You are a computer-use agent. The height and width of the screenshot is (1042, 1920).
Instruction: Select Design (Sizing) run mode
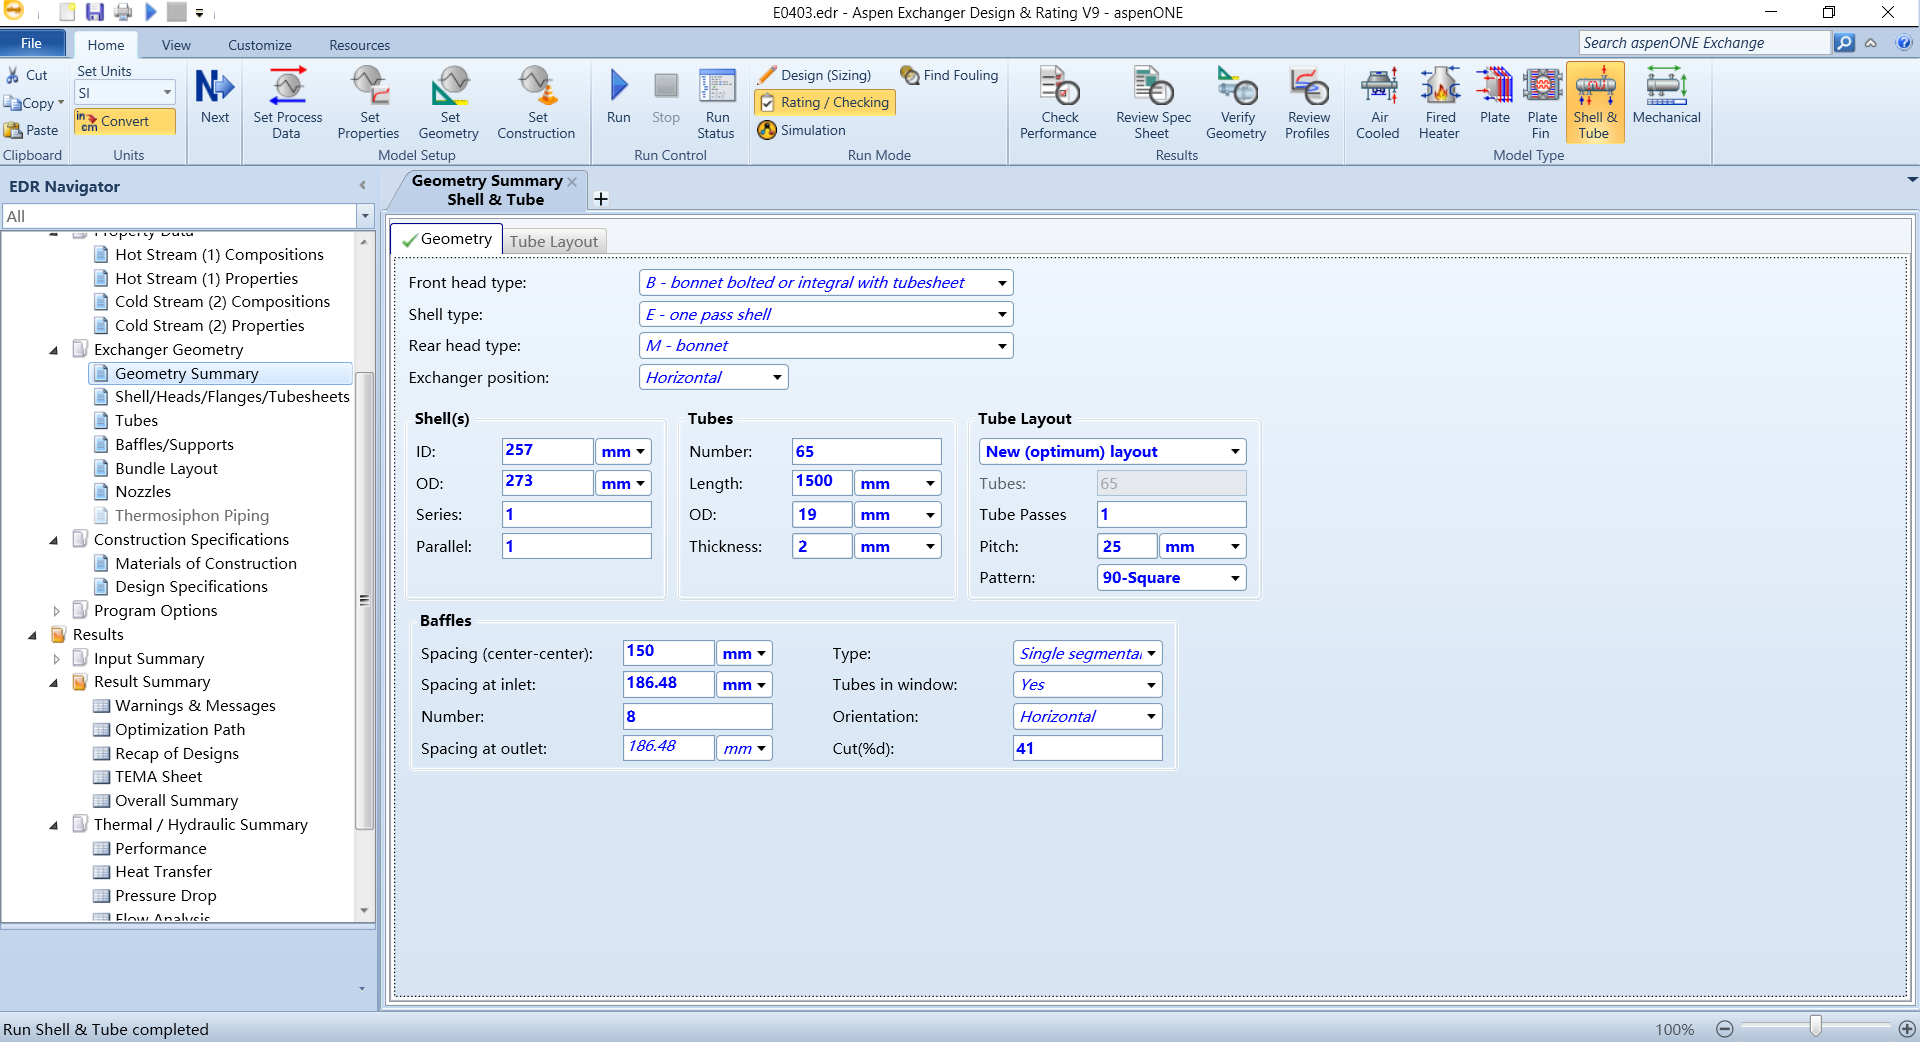814,75
